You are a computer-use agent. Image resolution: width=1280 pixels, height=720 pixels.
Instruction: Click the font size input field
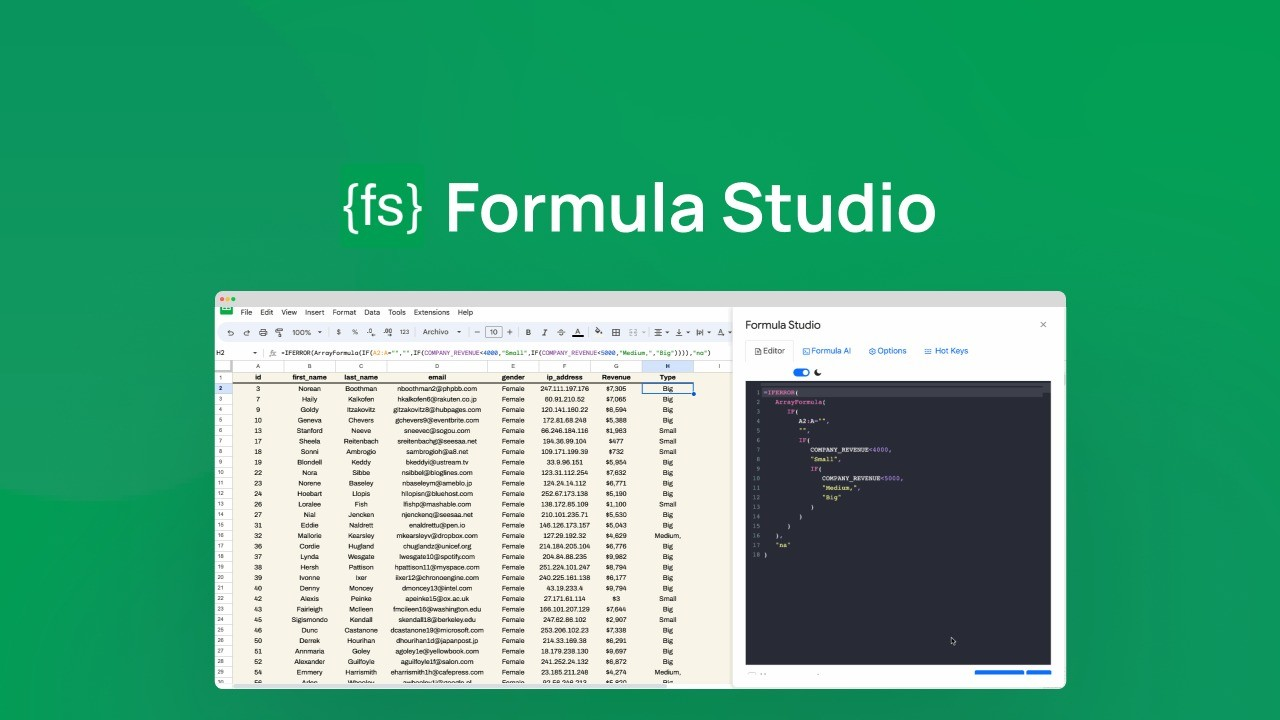493,332
